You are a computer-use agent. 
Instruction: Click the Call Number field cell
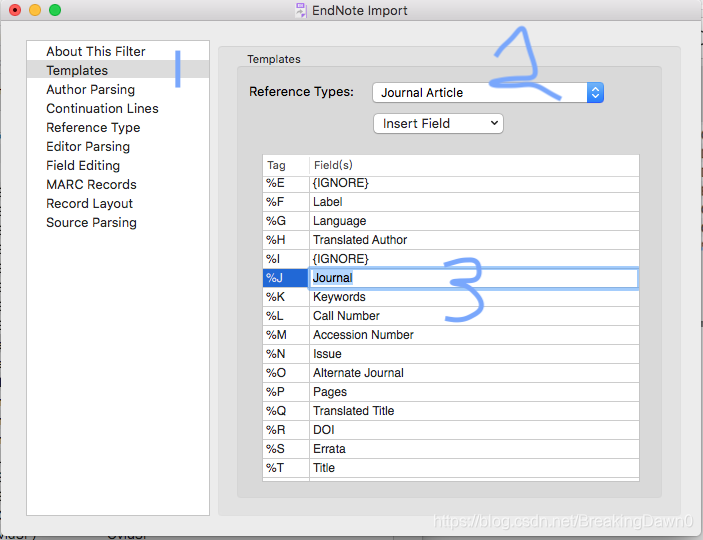pyautogui.click(x=474, y=316)
